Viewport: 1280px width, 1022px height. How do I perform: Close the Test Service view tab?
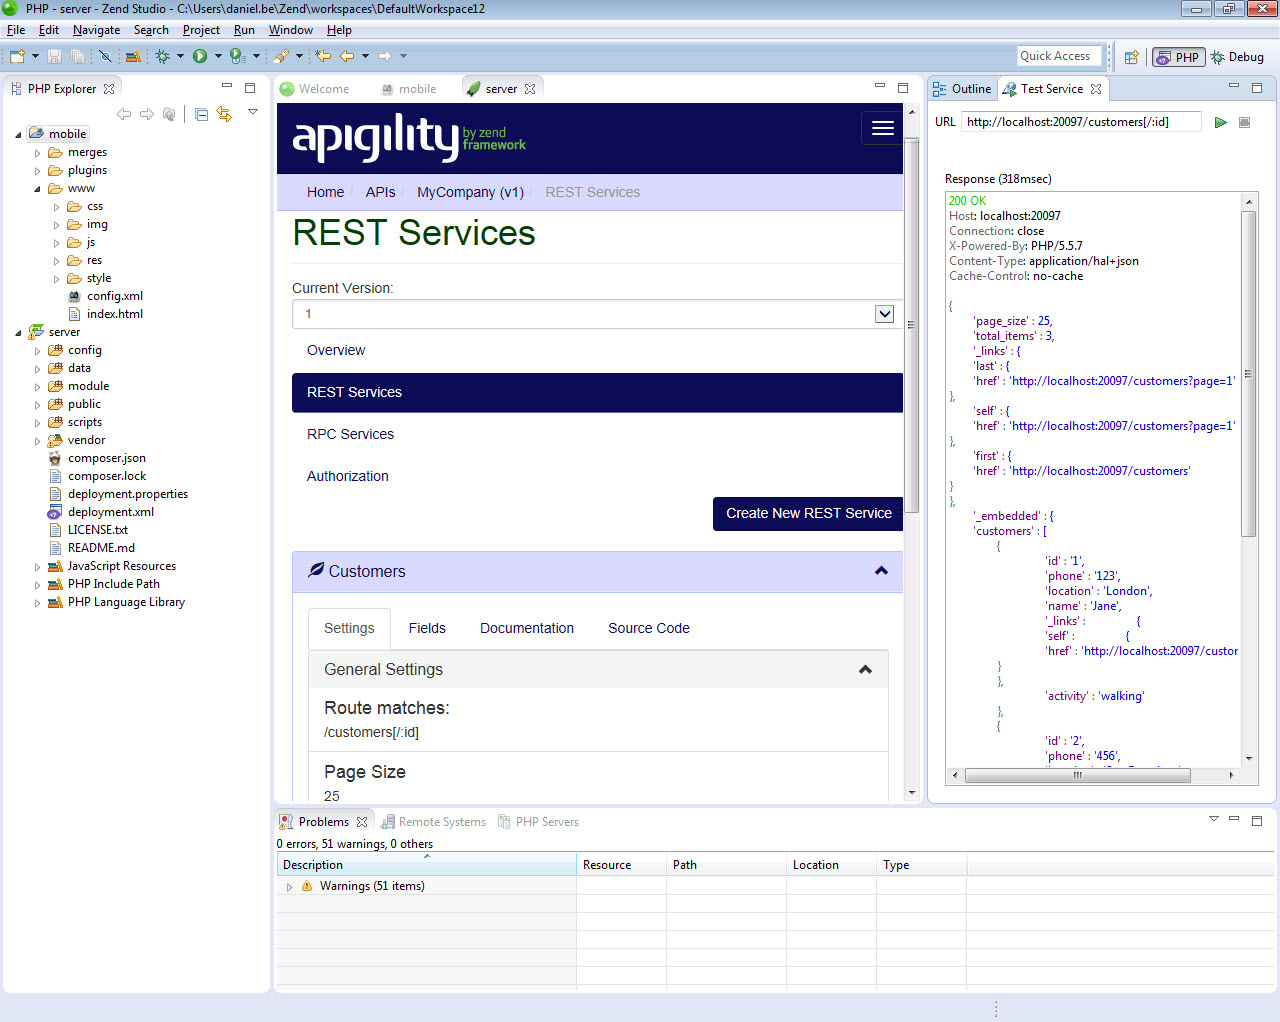1096,89
